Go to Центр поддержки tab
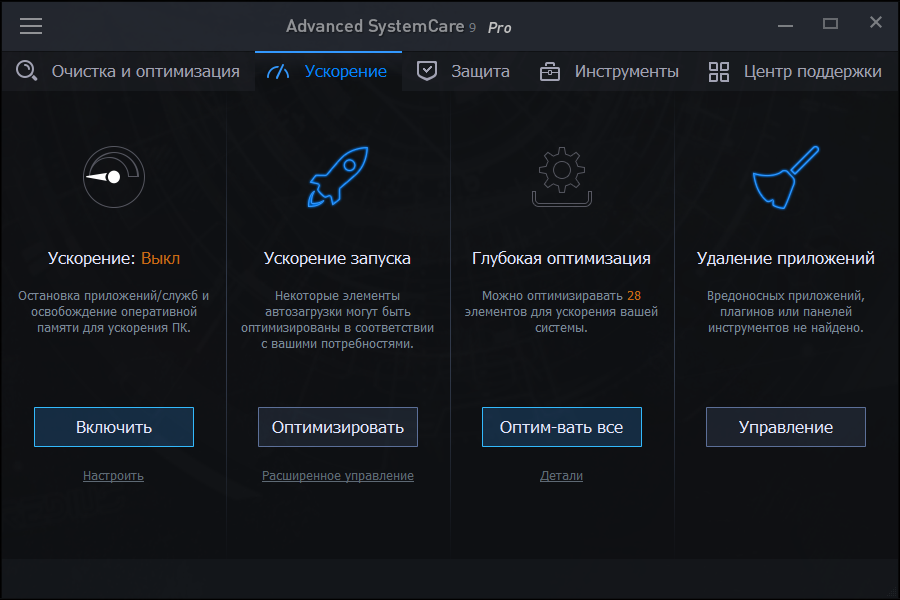The image size is (900, 600). coord(795,71)
